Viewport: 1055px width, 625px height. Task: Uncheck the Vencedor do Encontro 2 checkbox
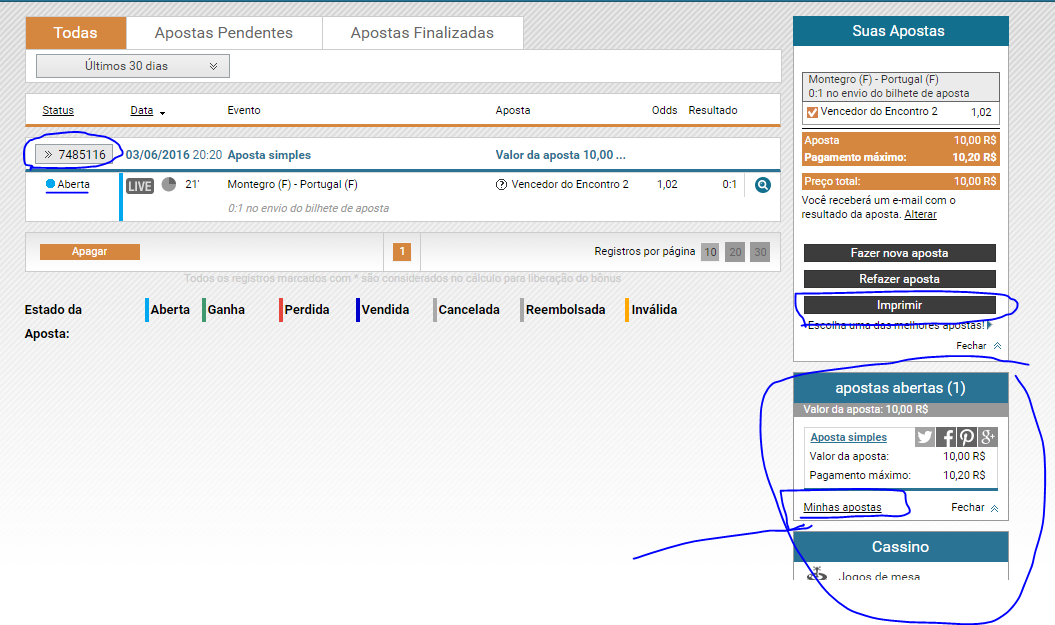pos(812,112)
